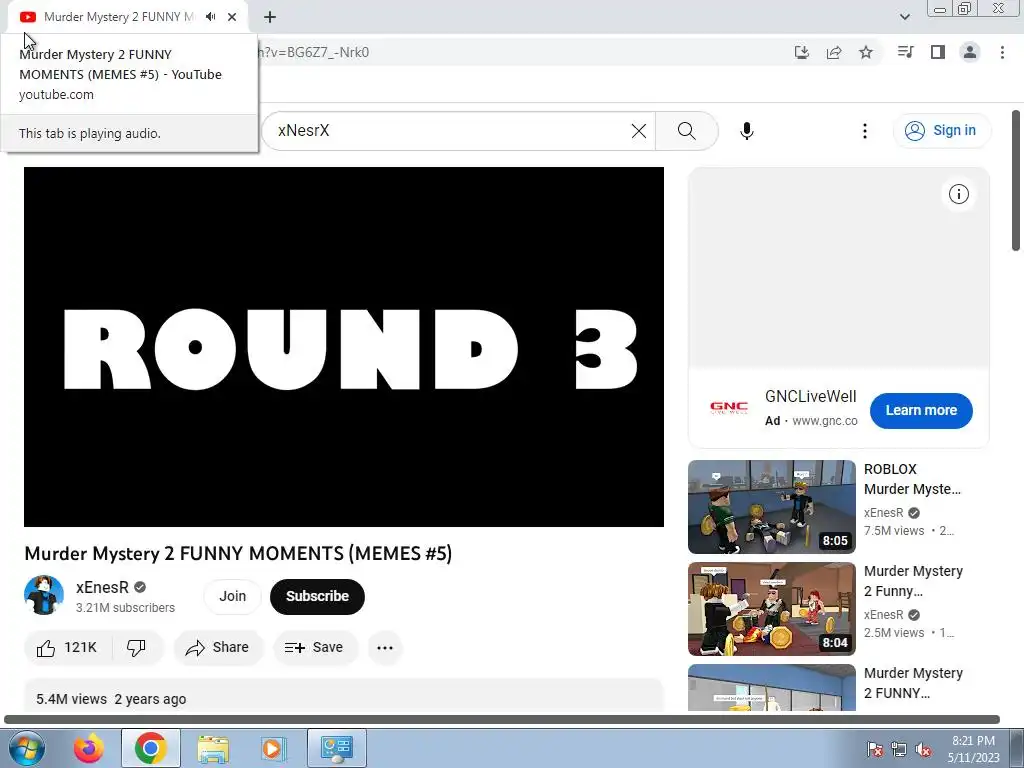This screenshot has height=768, width=1024.
Task: Open the ad info icon
Action: coord(959,194)
